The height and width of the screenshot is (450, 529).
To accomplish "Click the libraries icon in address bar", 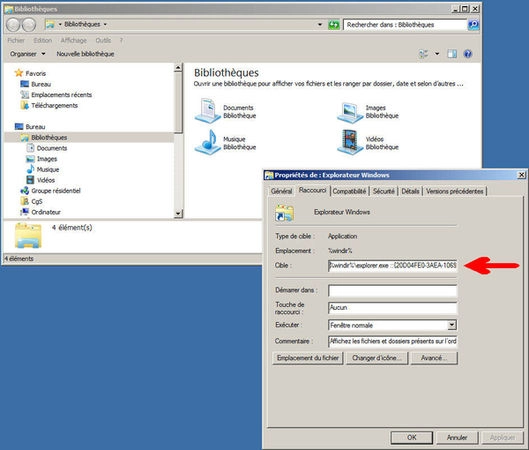I will coord(50,24).
